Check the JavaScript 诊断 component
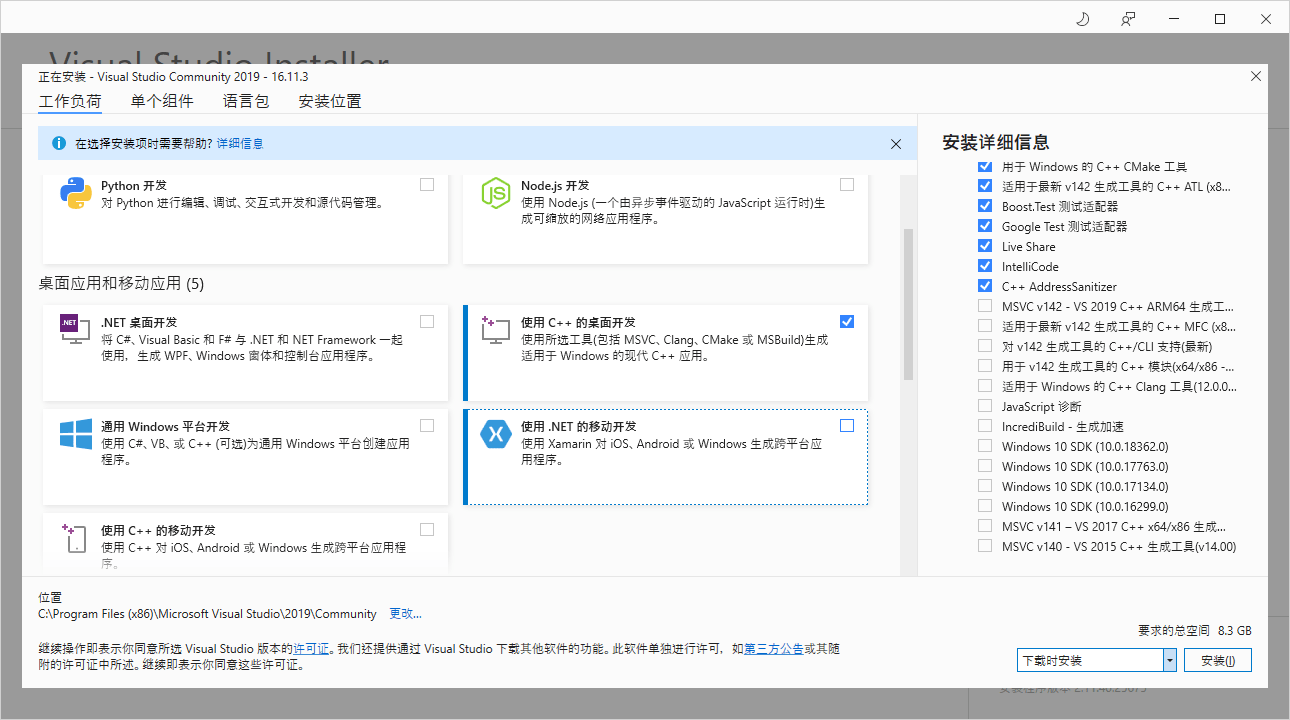This screenshot has height=720, width=1290. pos(985,406)
